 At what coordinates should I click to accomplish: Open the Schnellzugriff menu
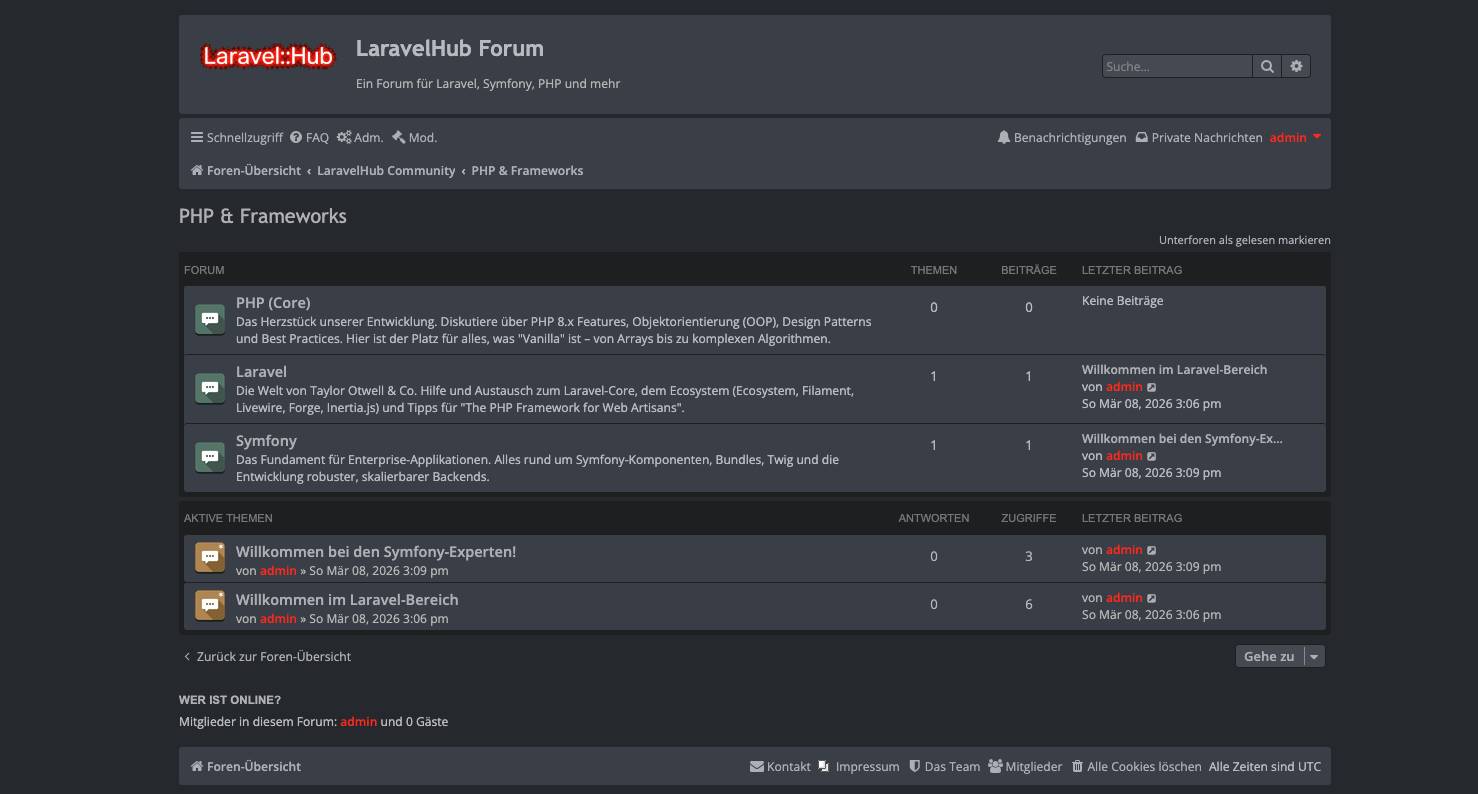236,137
